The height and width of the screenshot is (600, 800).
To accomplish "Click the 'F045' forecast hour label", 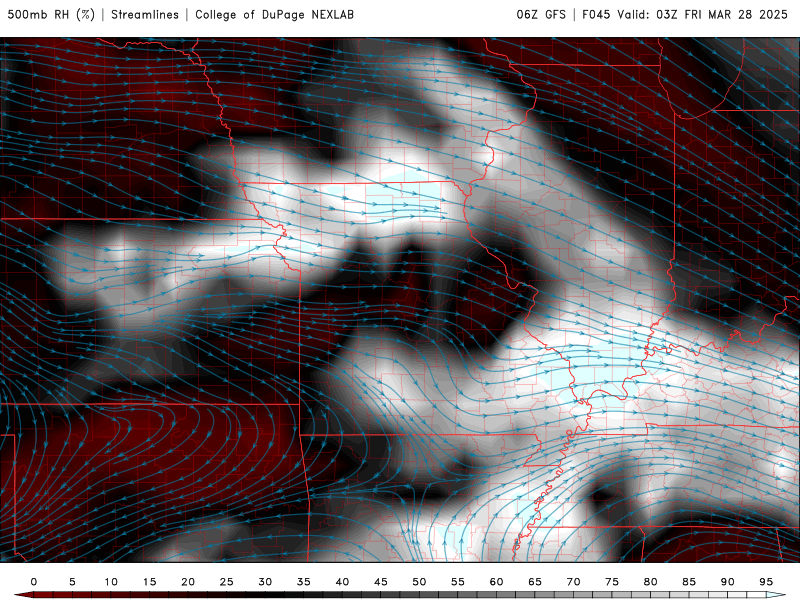I will pyautogui.click(x=596, y=15).
